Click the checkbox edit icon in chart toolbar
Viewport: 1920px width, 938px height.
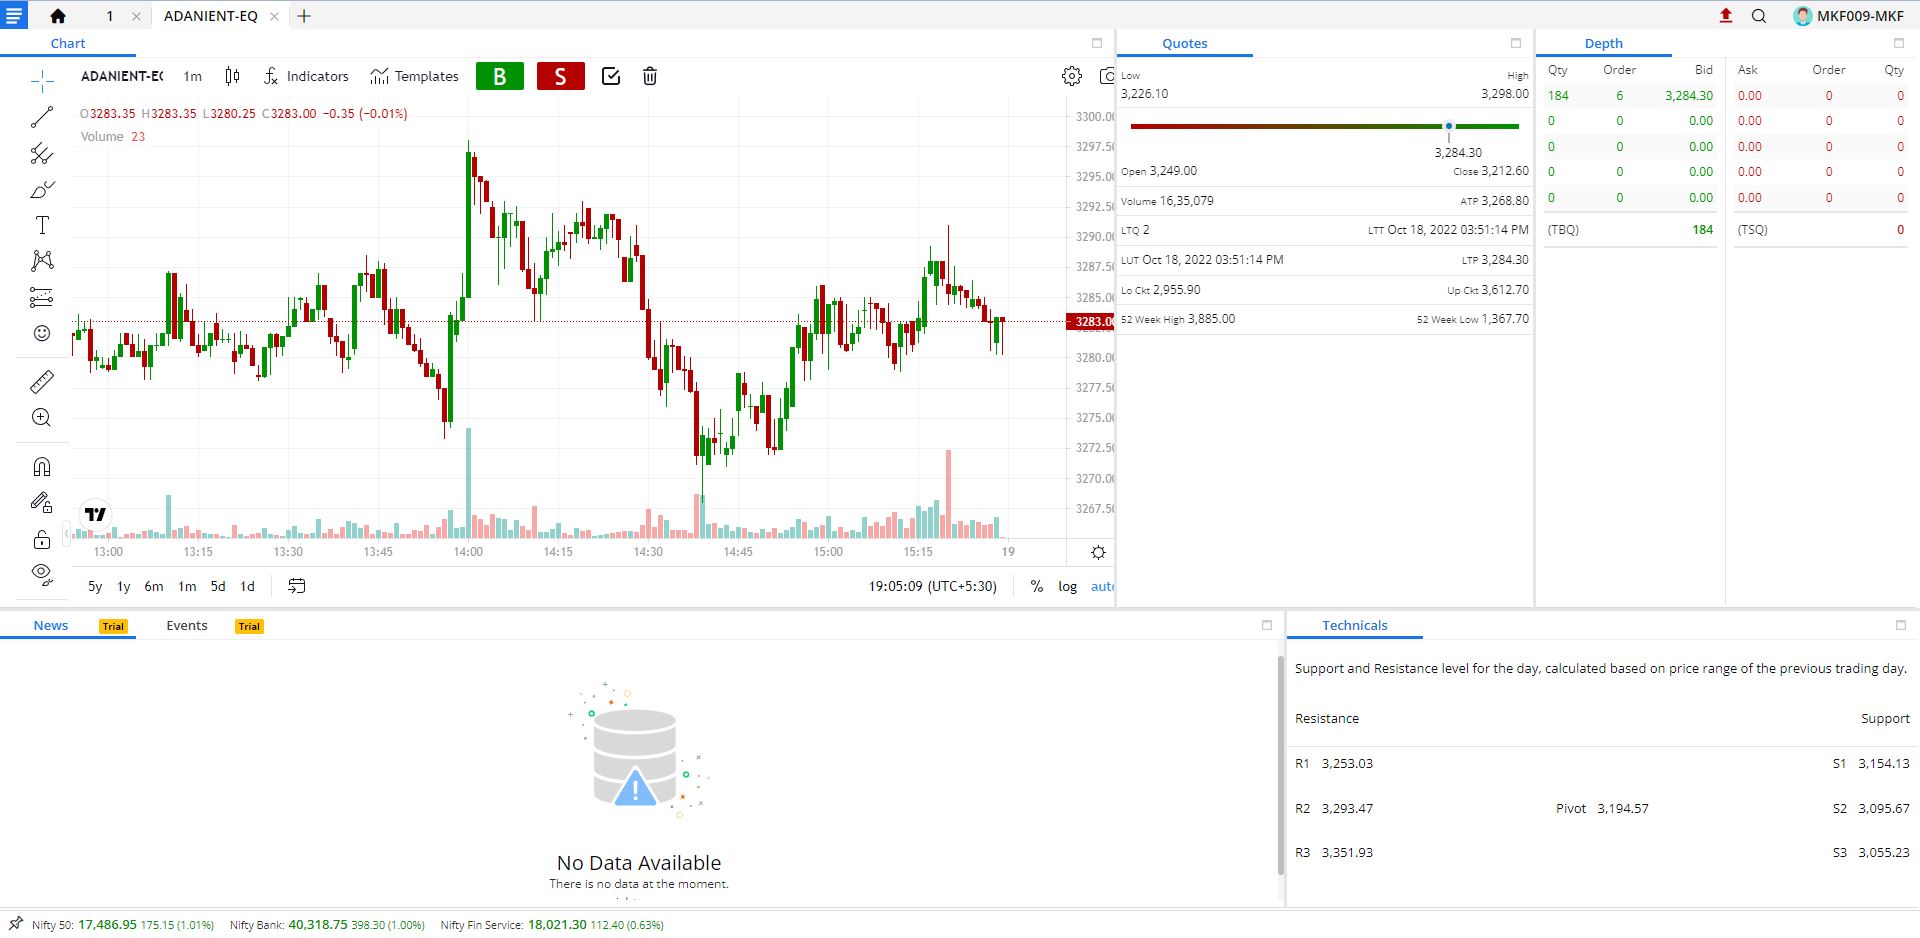(x=611, y=76)
